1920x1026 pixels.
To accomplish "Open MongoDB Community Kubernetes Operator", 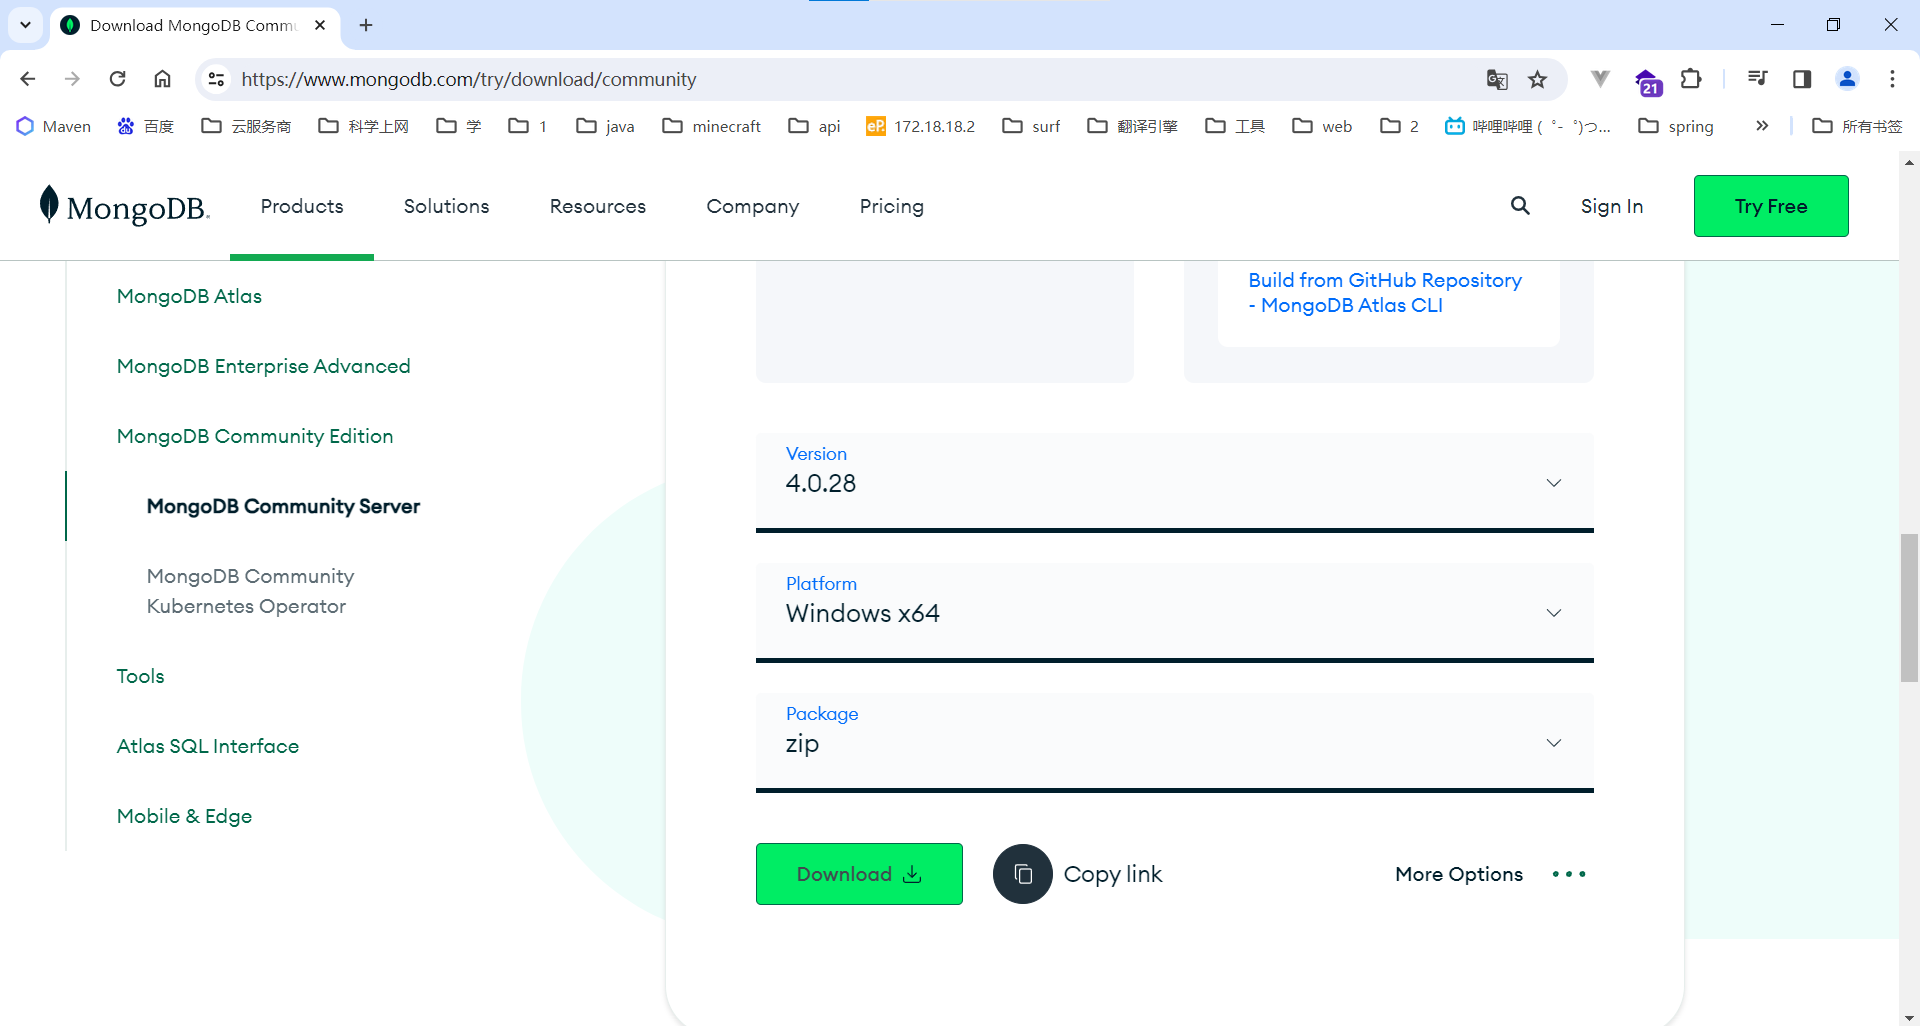I will point(250,591).
